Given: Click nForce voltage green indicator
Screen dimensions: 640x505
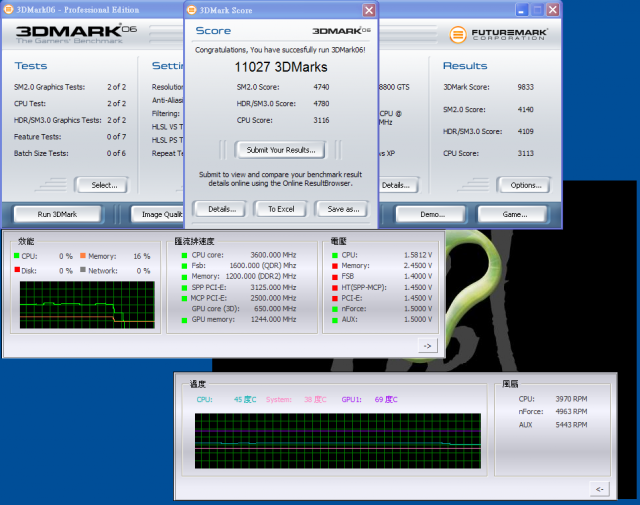Looking at the screenshot, I should tap(335, 309).
